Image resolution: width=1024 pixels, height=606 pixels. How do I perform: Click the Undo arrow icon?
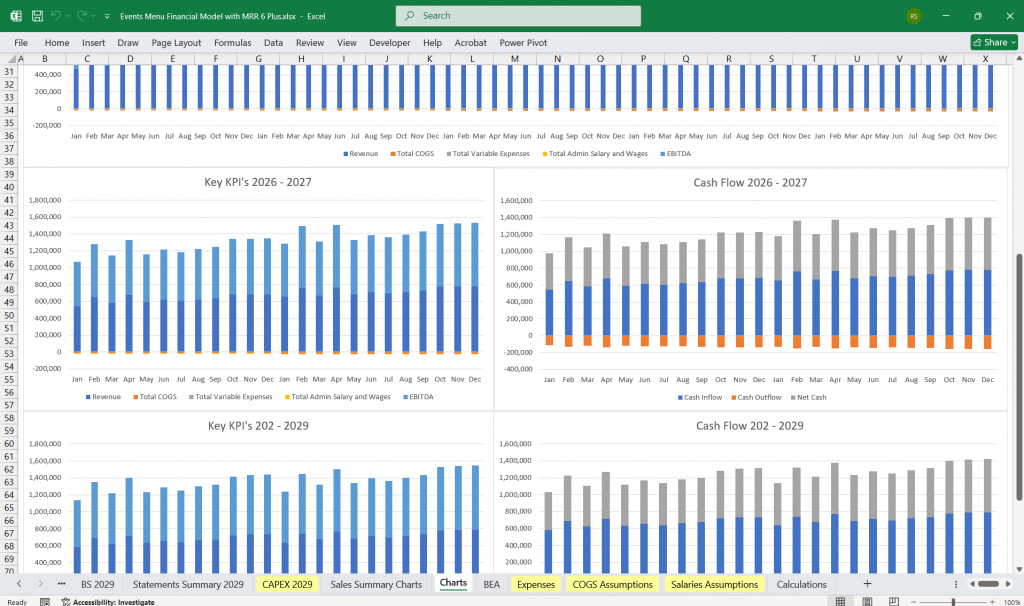[x=57, y=16]
